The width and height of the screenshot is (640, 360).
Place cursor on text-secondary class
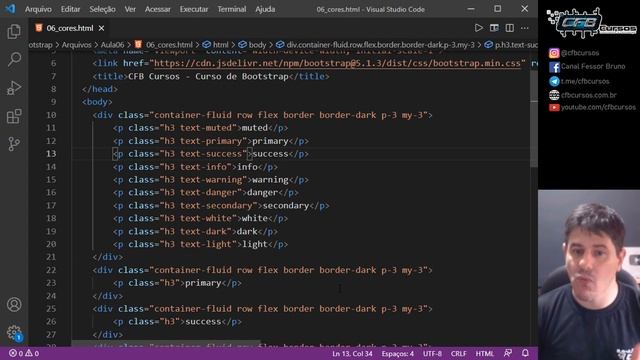click(x=216, y=205)
